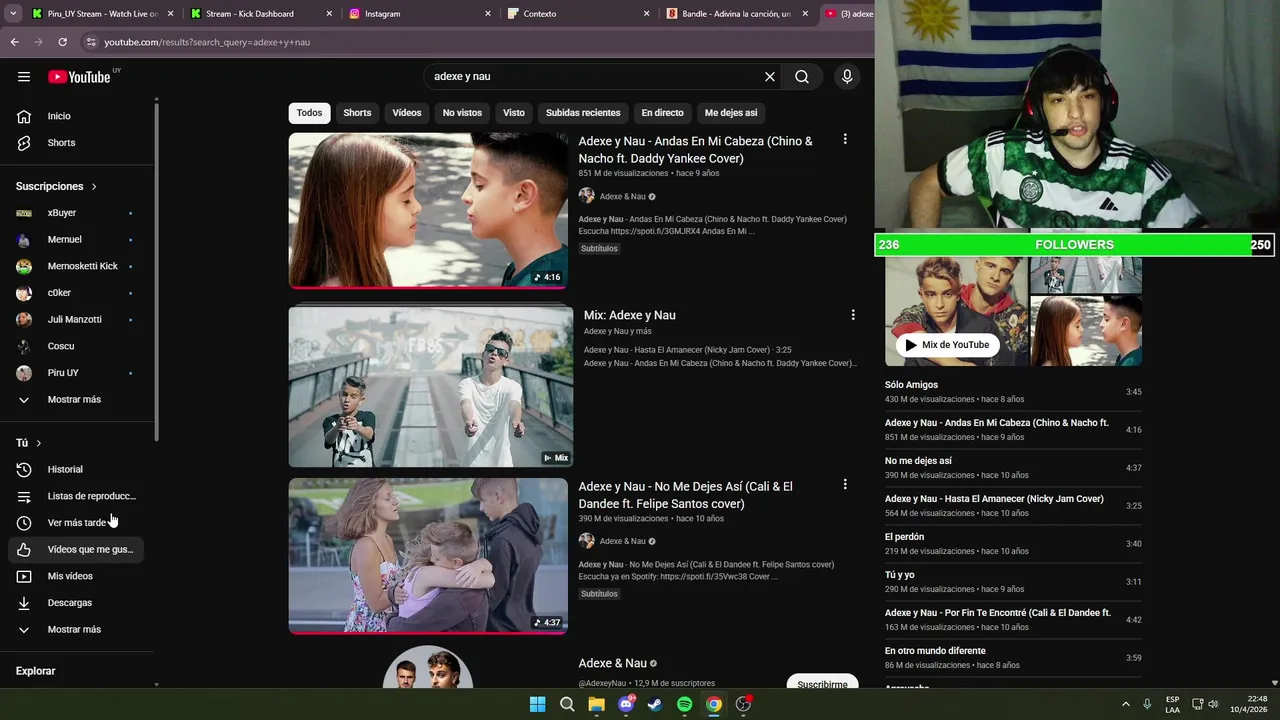Open the YouTube hamburger guide menu

click(x=24, y=77)
